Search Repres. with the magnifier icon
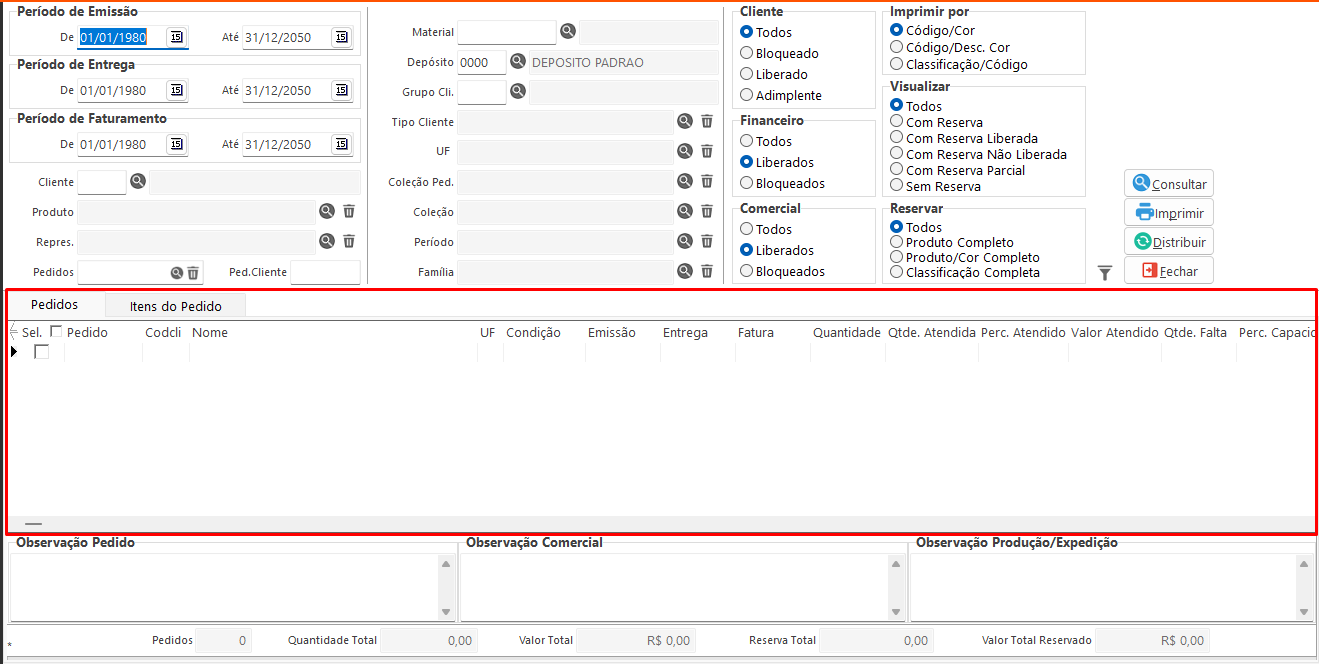Image resolution: width=1319 pixels, height=664 pixels. point(327,241)
